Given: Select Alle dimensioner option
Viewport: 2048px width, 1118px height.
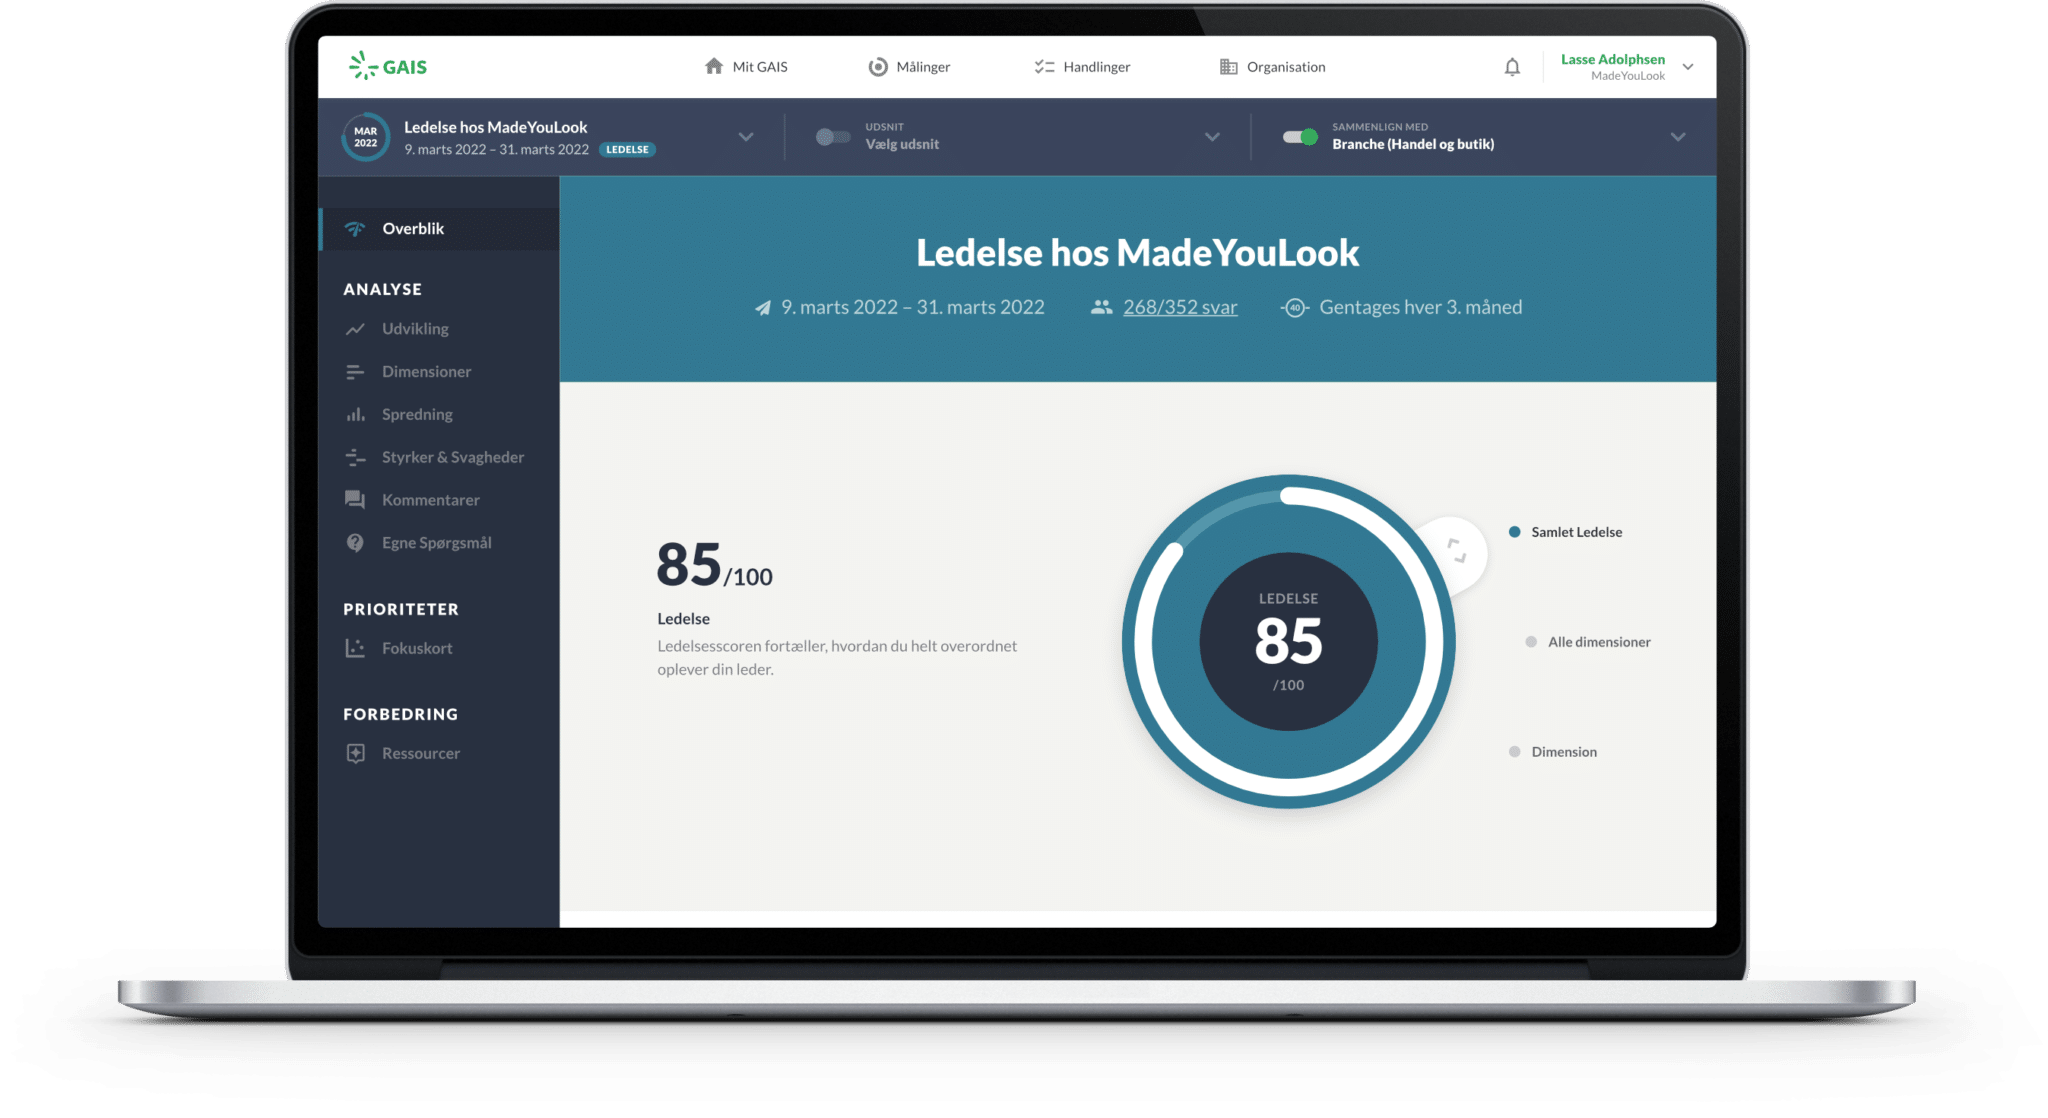Looking at the screenshot, I should pos(1587,642).
